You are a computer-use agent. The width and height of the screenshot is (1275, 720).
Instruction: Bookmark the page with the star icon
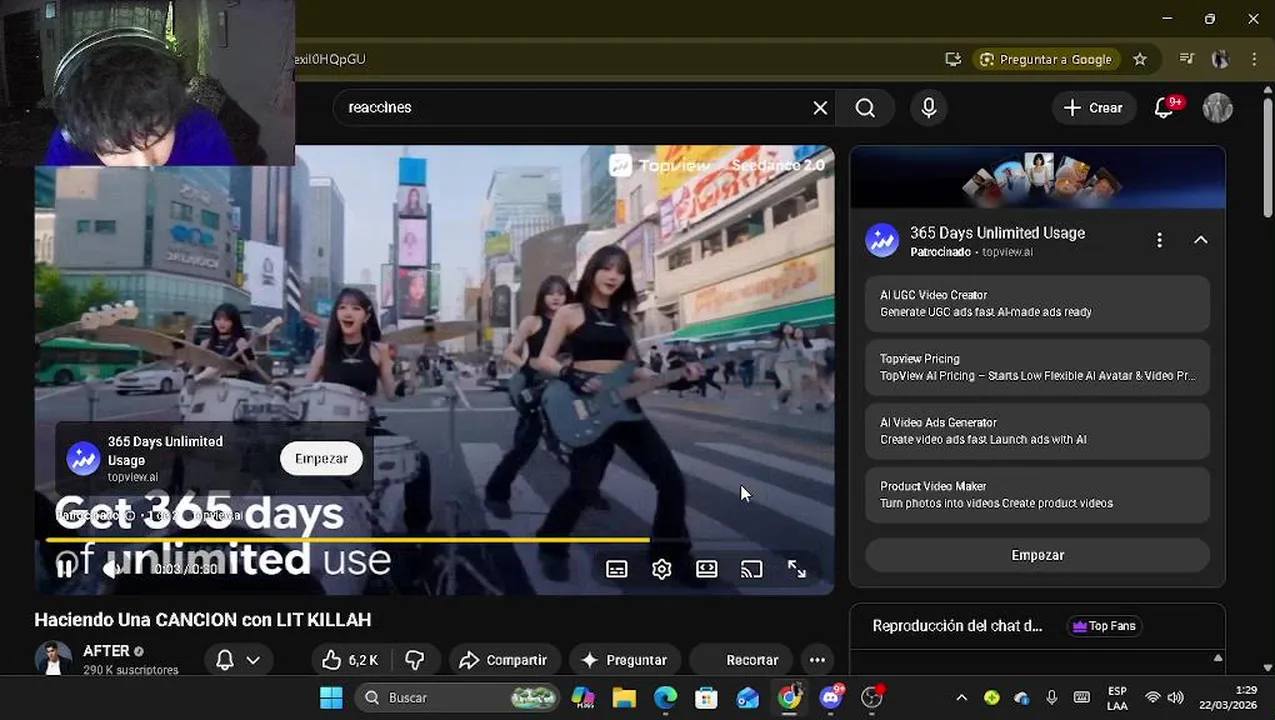pyautogui.click(x=1140, y=59)
